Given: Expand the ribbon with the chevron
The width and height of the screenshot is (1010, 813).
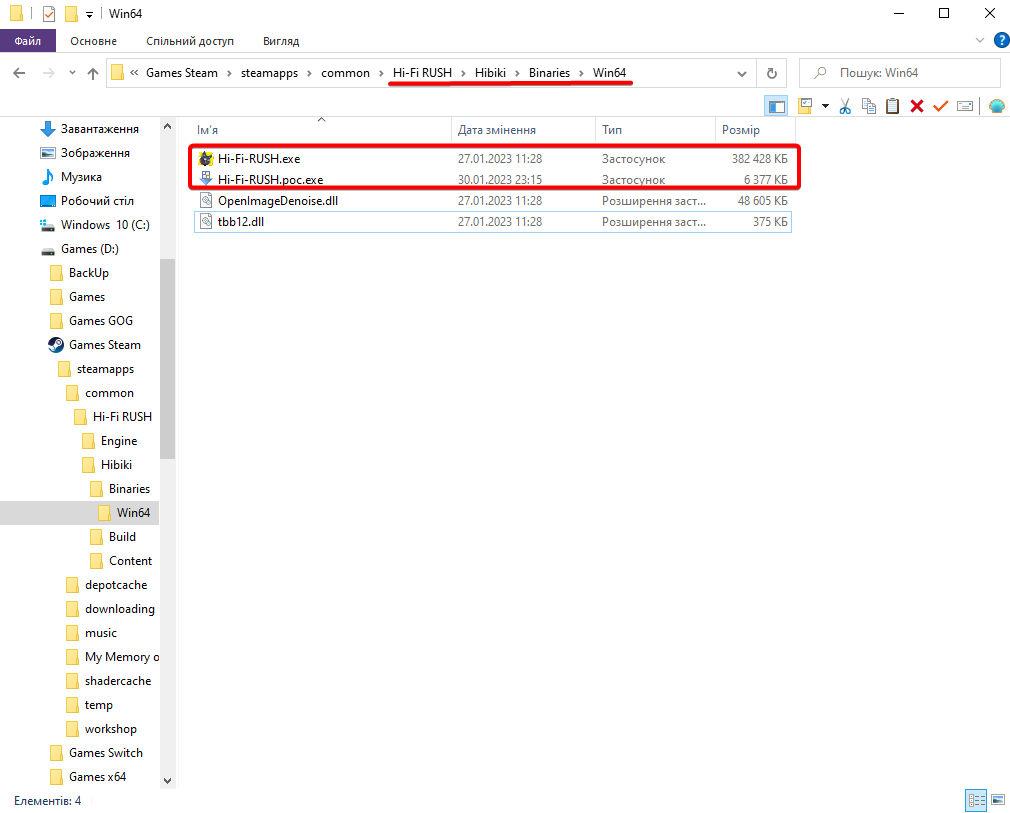Looking at the screenshot, I should click(980, 40).
